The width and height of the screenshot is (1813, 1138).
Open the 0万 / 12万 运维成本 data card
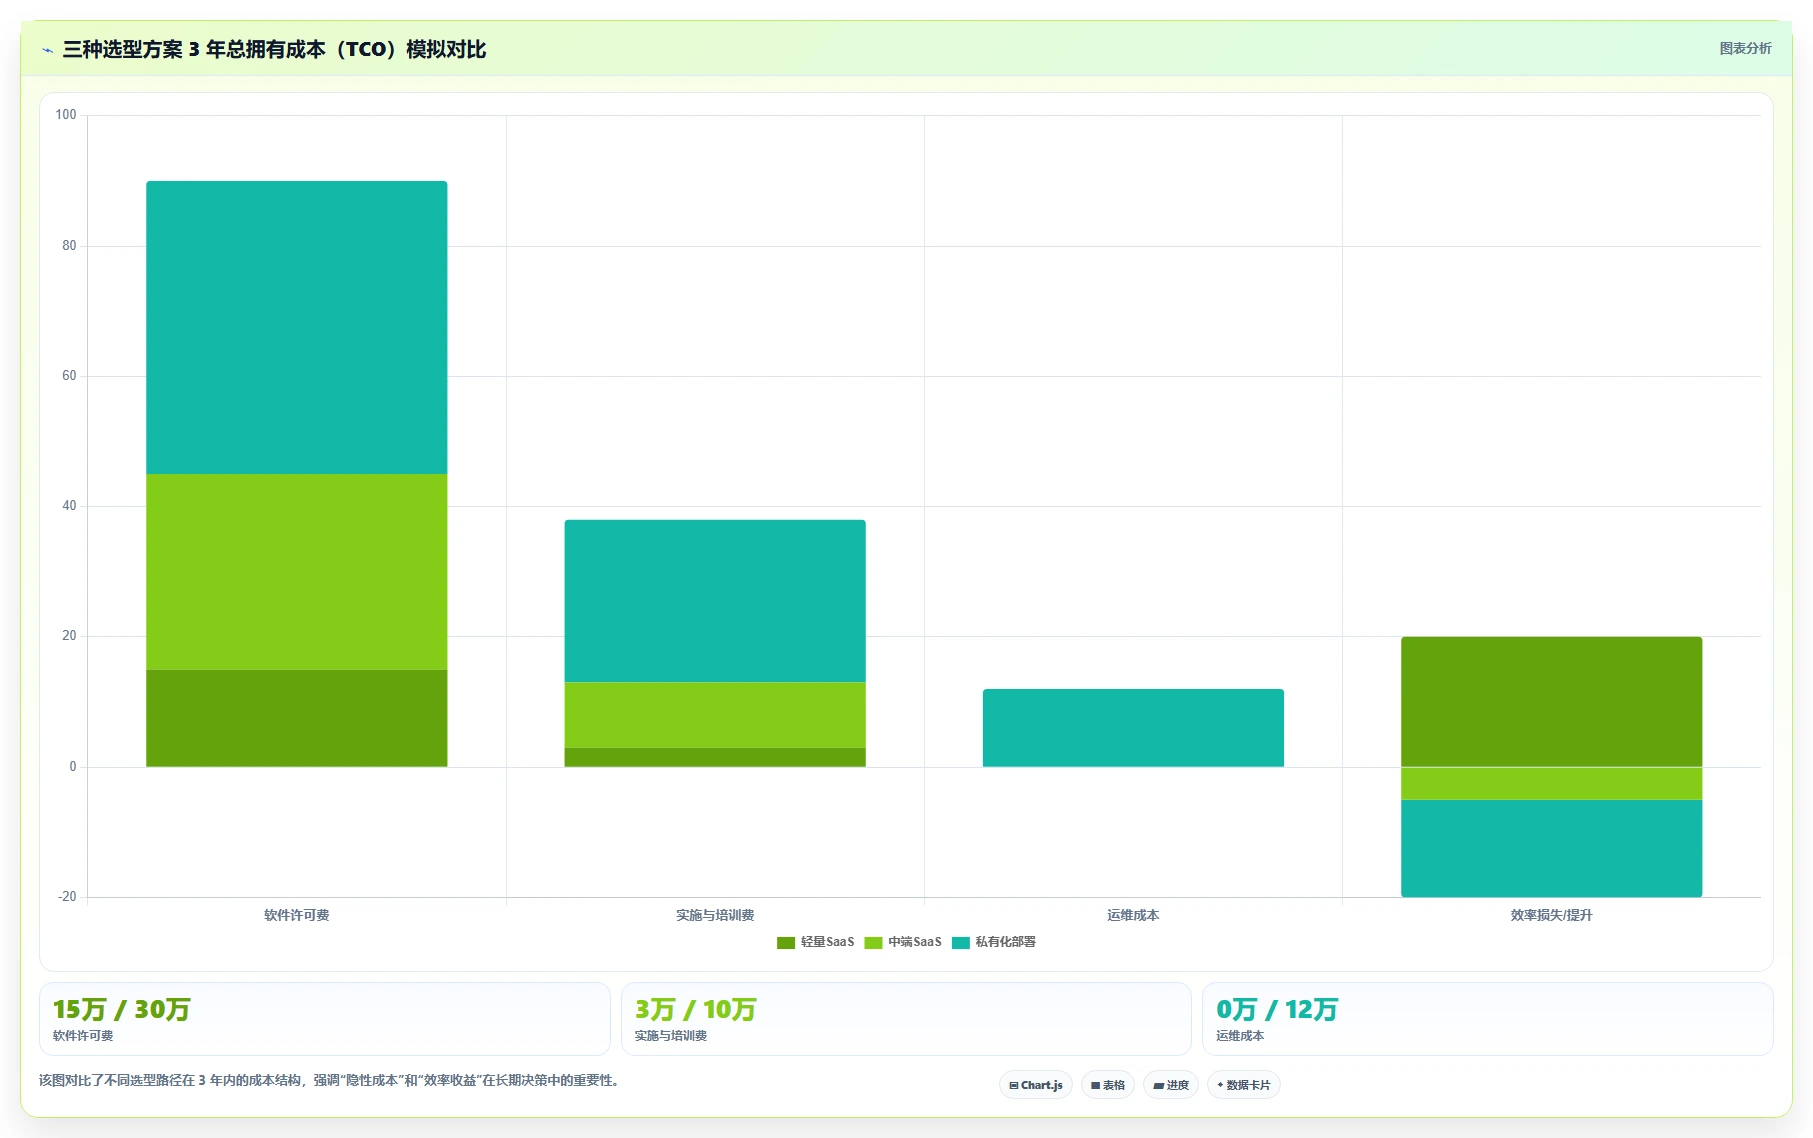(x=1488, y=1019)
